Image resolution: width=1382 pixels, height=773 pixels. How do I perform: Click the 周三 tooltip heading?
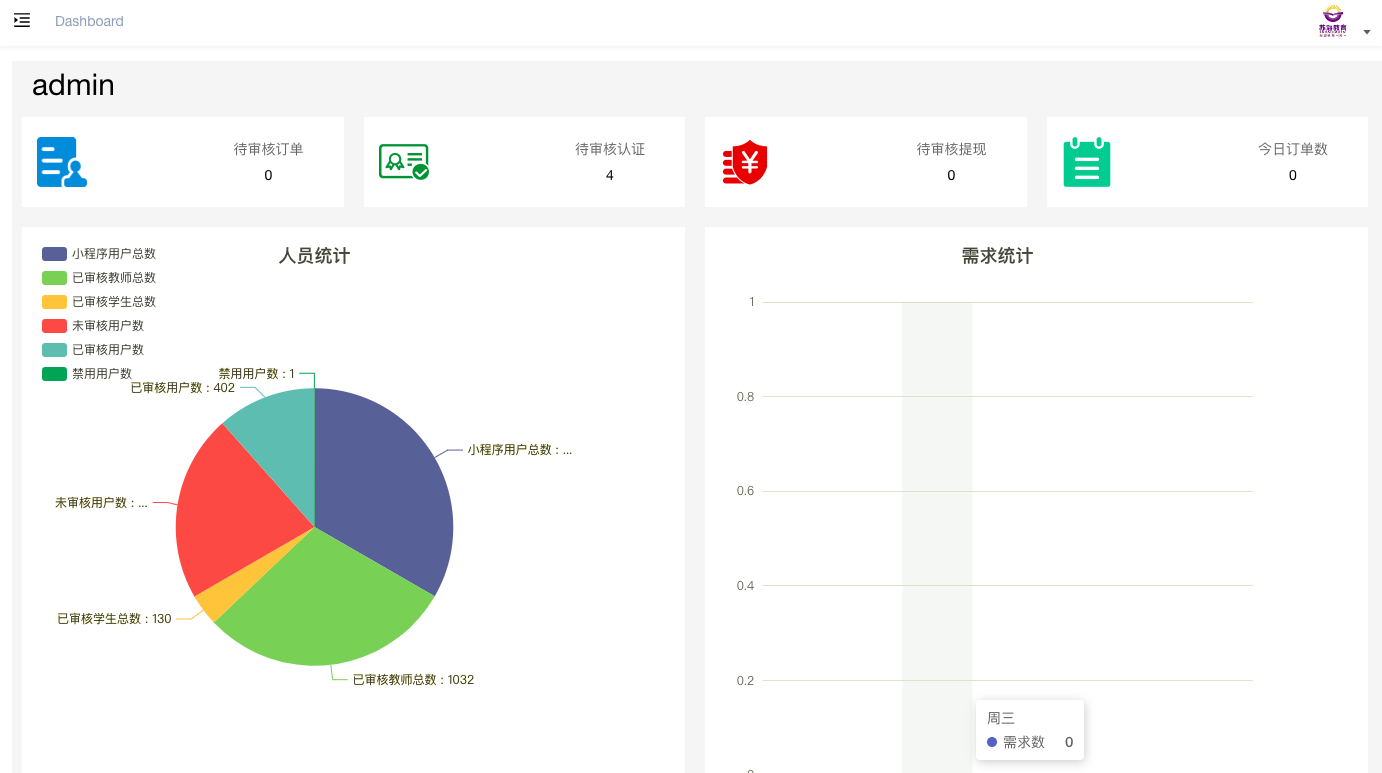pos(1001,718)
